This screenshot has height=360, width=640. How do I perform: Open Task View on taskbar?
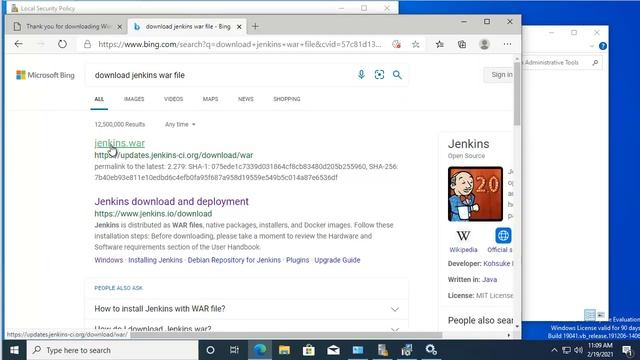pos(234,350)
